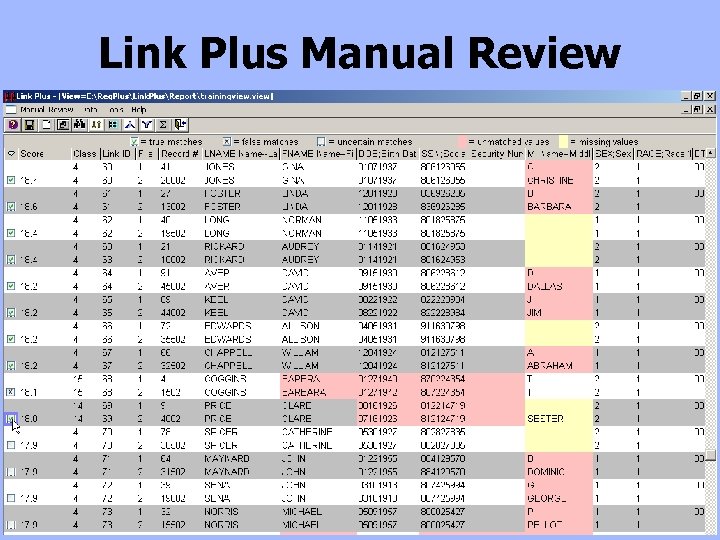
Task: Click the LNAME column header
Action: (241, 154)
